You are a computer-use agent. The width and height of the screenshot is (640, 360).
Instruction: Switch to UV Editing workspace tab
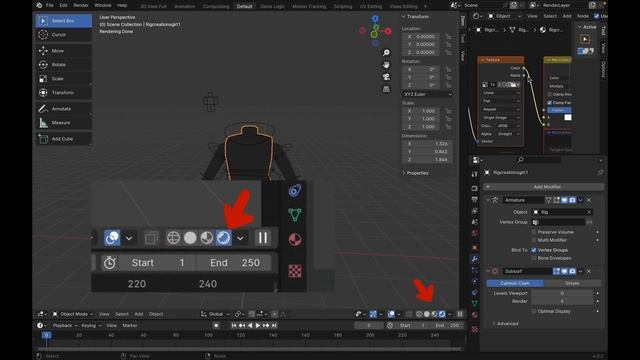click(371, 6)
